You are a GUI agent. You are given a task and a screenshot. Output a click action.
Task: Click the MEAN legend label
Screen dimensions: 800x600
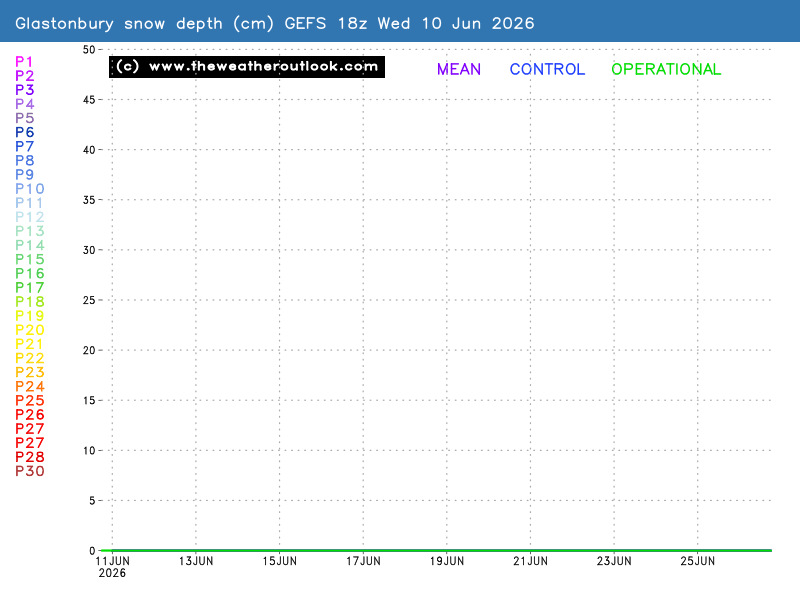tap(459, 69)
